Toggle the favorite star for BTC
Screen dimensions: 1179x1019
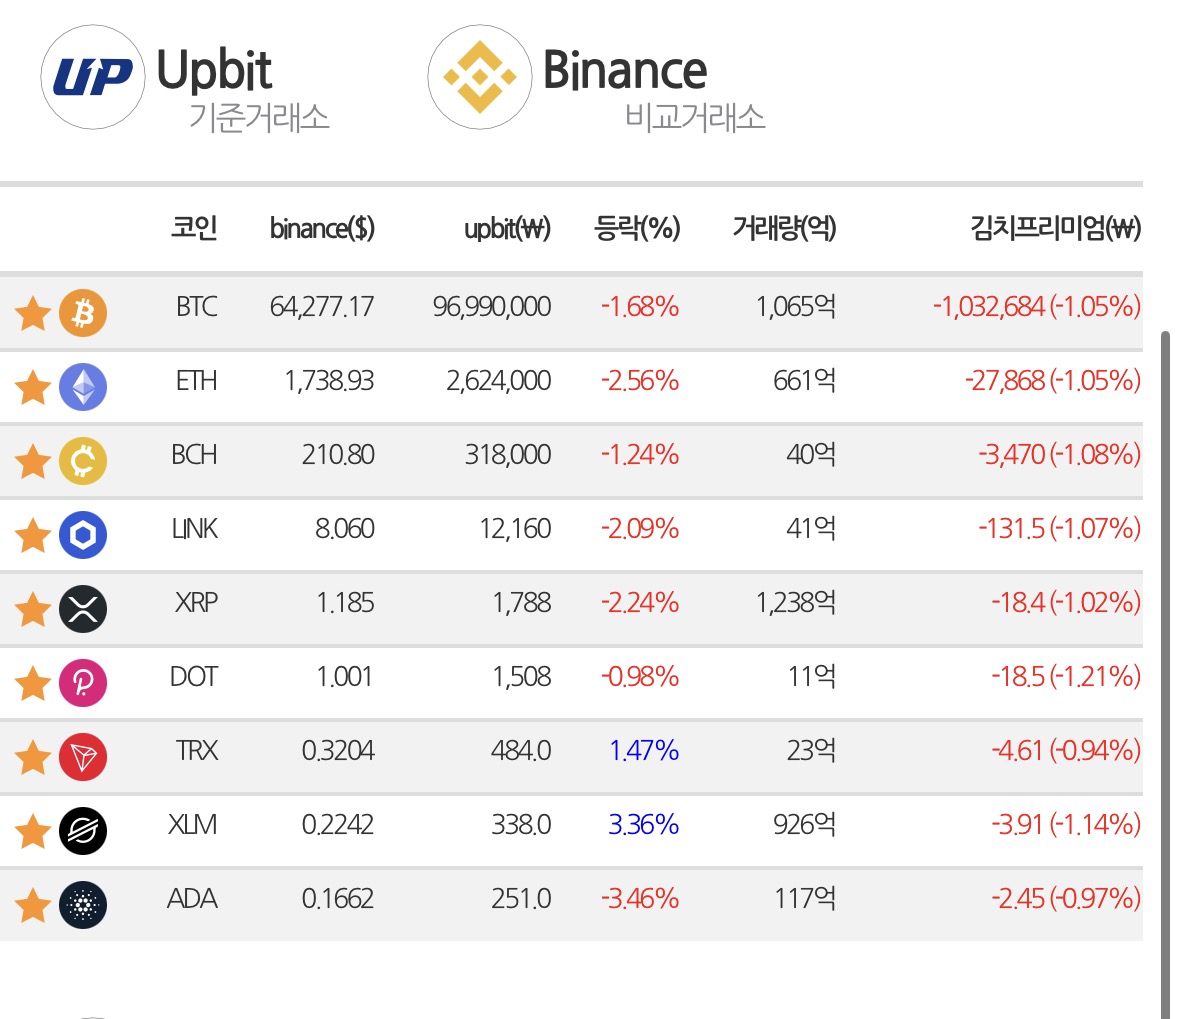tap(33, 313)
